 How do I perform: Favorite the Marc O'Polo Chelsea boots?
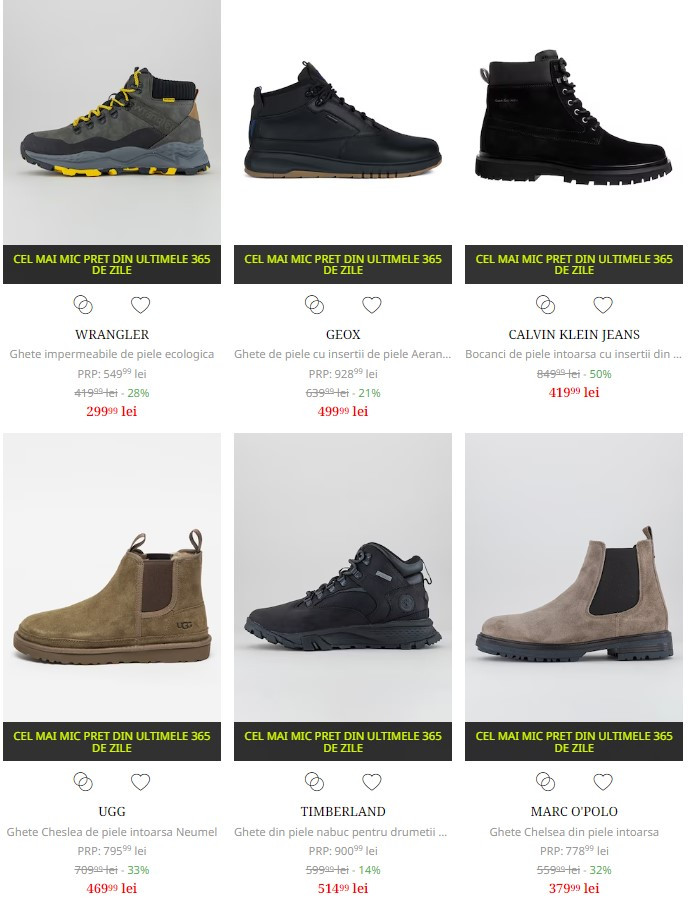coord(603,782)
